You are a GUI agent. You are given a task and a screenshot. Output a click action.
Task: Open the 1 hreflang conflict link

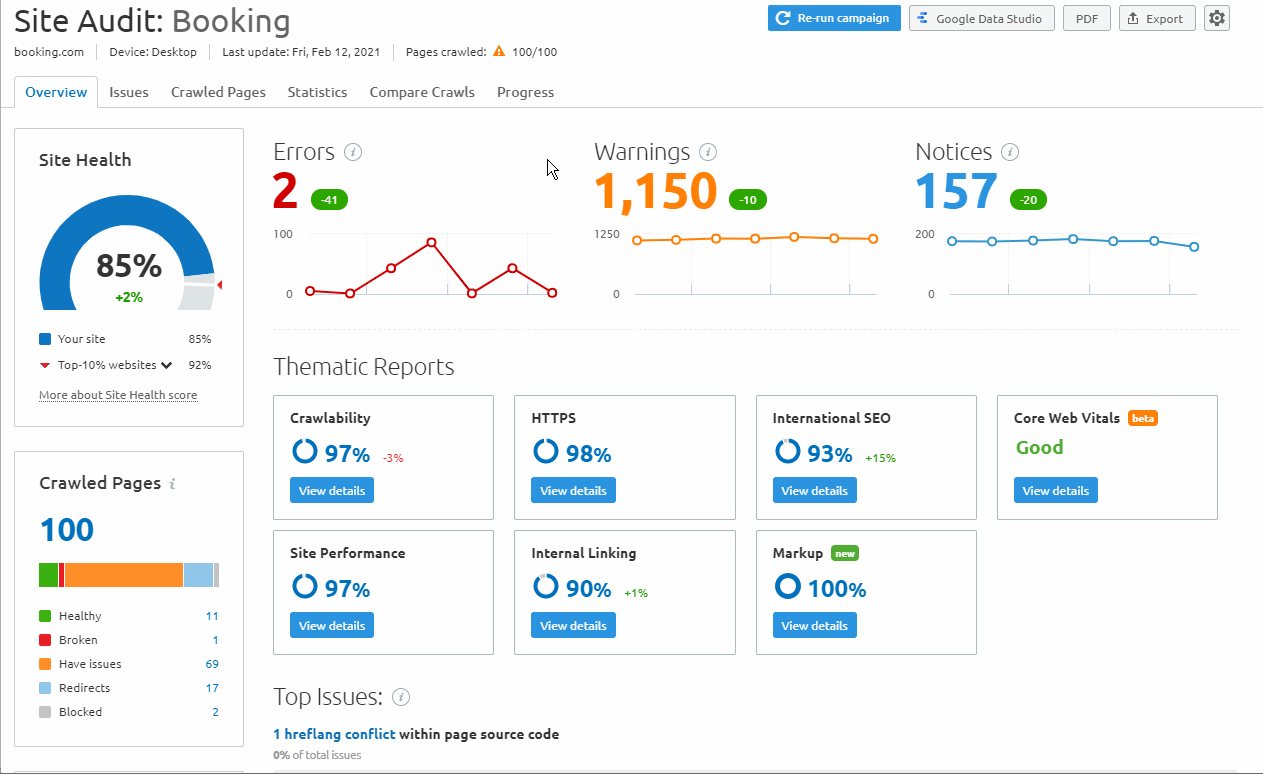(334, 734)
